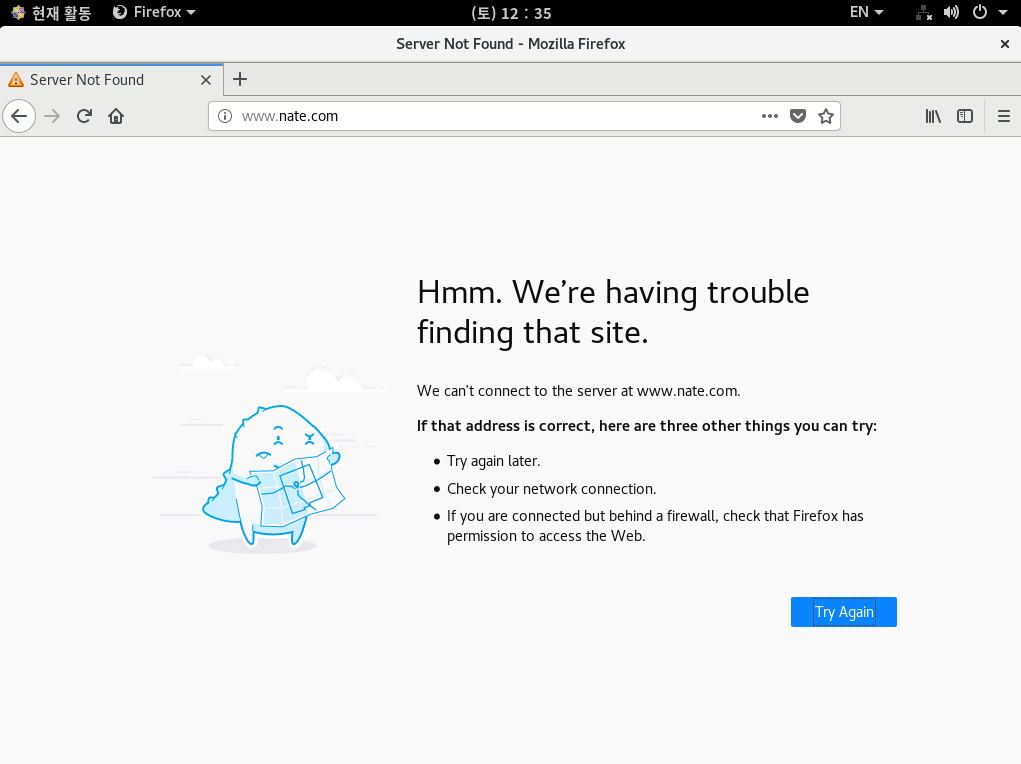The width and height of the screenshot is (1021, 764).
Task: Click the network status icon in top bar
Action: (x=924, y=12)
